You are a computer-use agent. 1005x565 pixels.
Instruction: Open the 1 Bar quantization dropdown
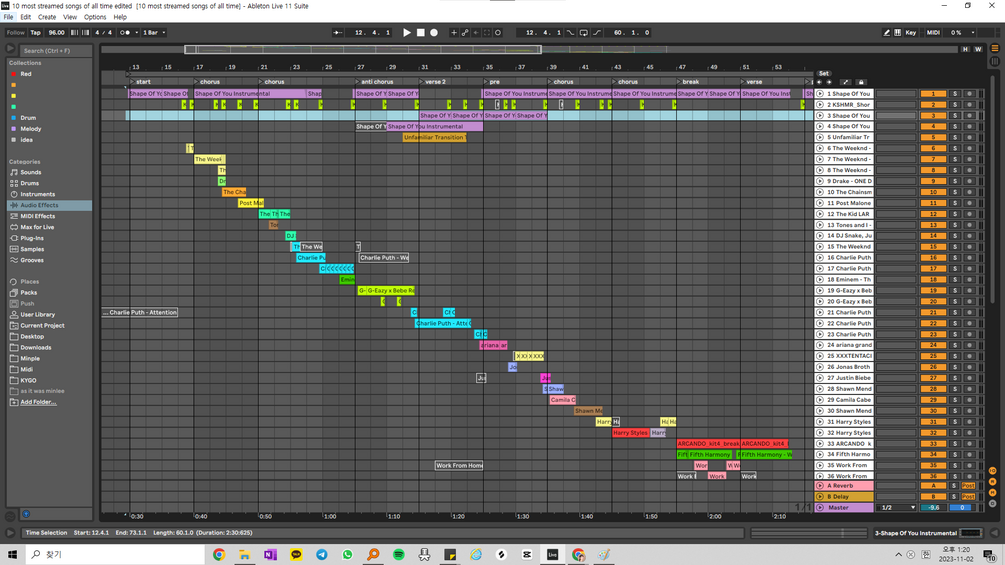154,32
